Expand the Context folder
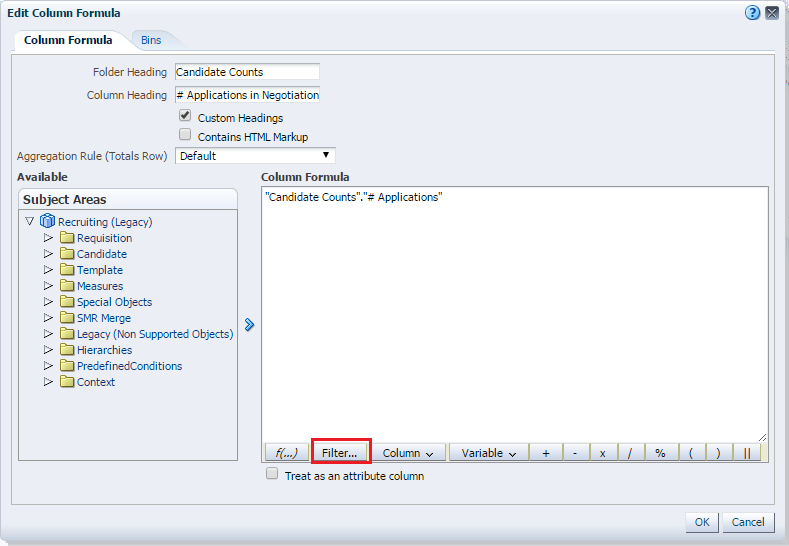 pos(48,381)
